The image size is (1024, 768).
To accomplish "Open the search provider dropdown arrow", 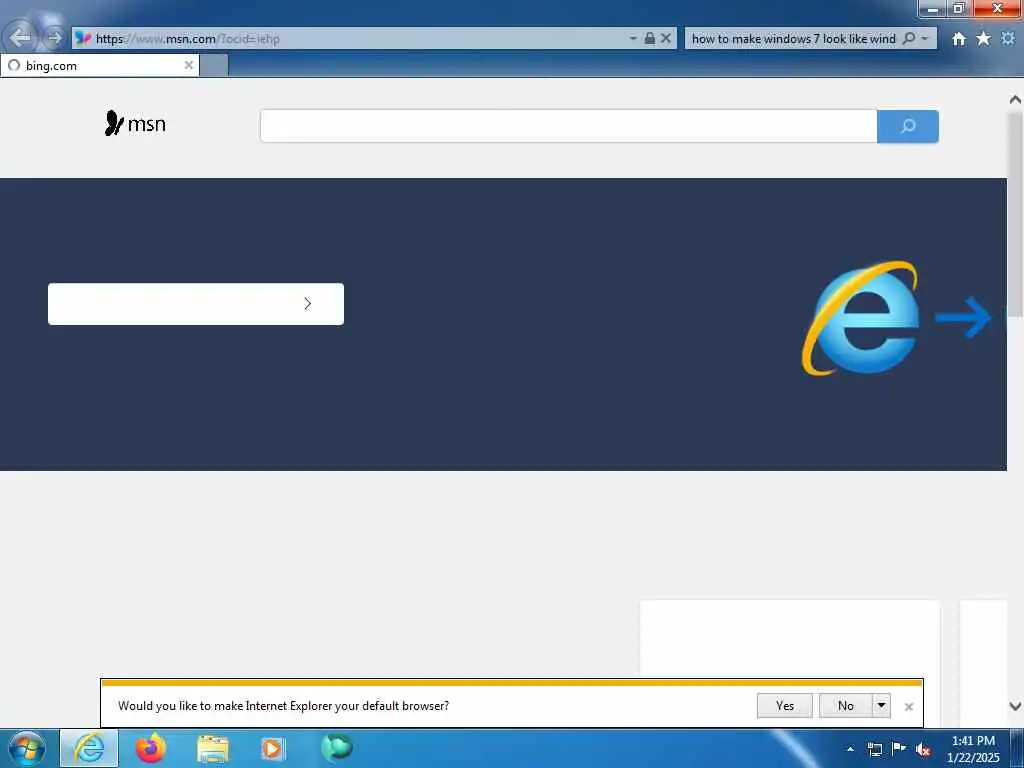I will click(925, 39).
